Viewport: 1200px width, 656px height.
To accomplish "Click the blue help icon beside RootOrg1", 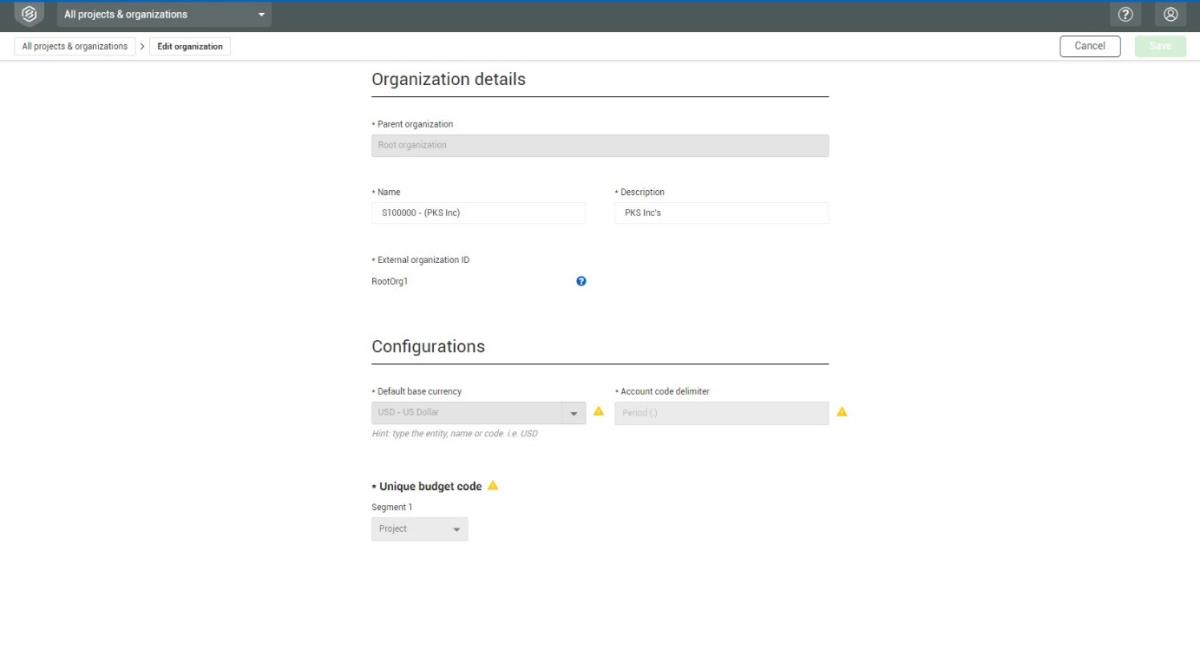I will (581, 282).
